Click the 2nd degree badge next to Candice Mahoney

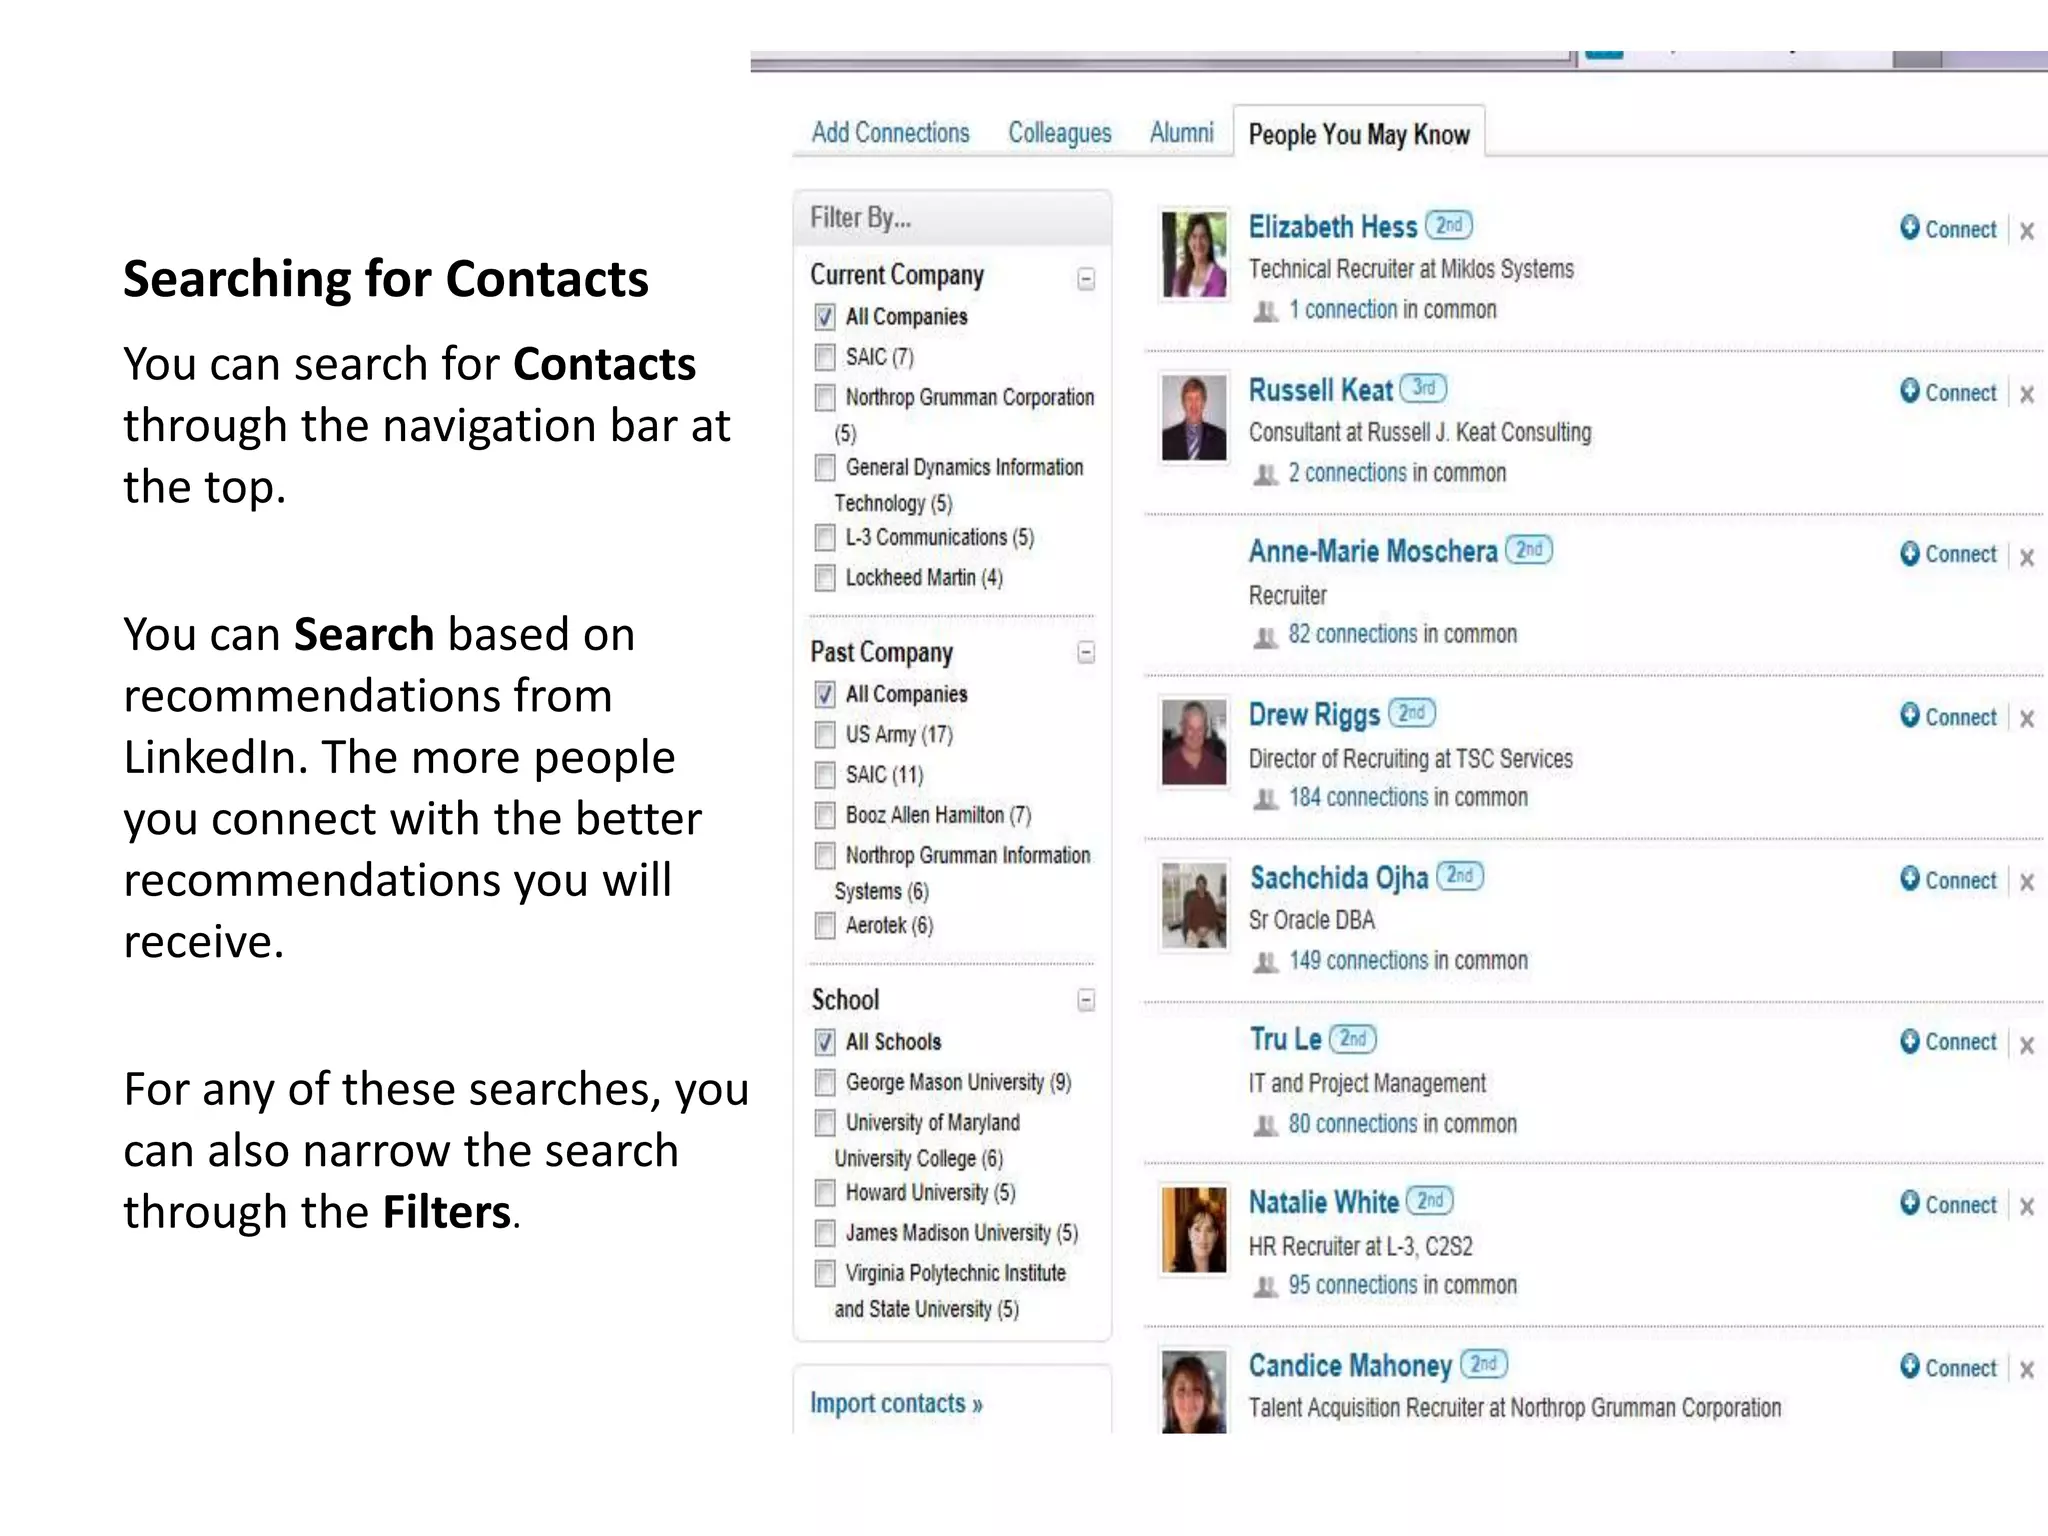[1484, 1364]
